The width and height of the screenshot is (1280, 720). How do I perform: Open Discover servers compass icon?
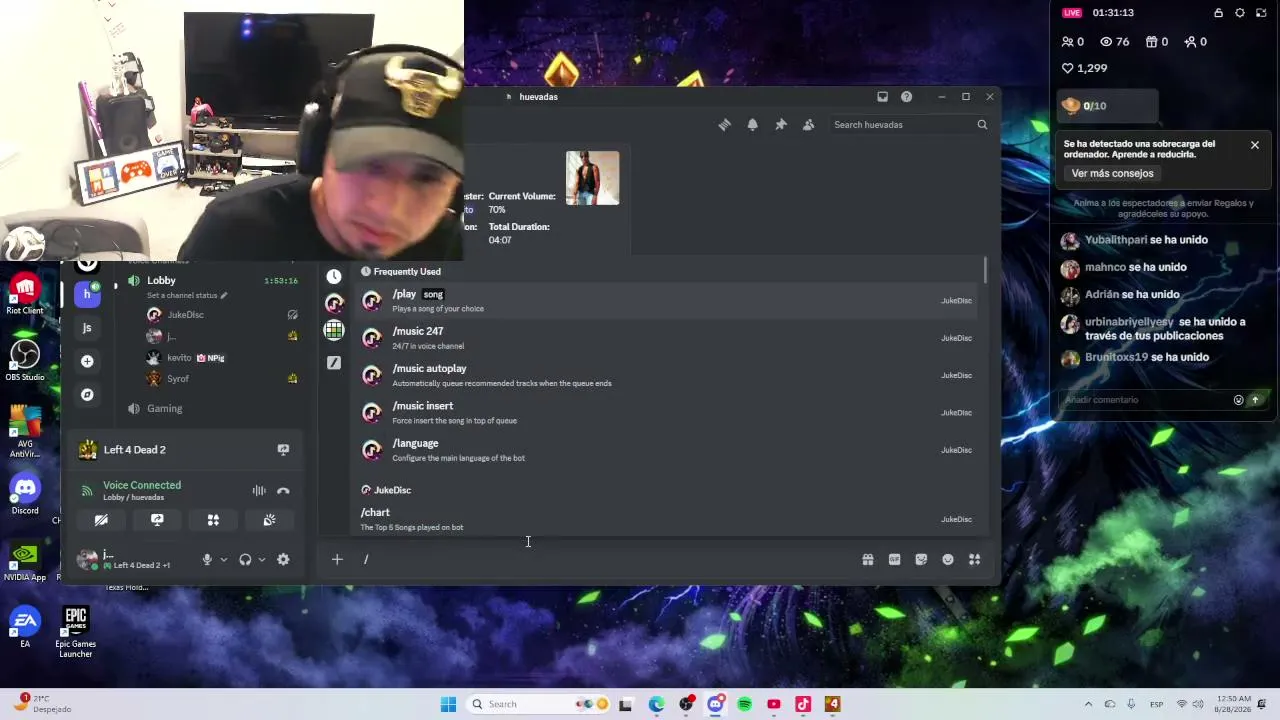point(87,395)
